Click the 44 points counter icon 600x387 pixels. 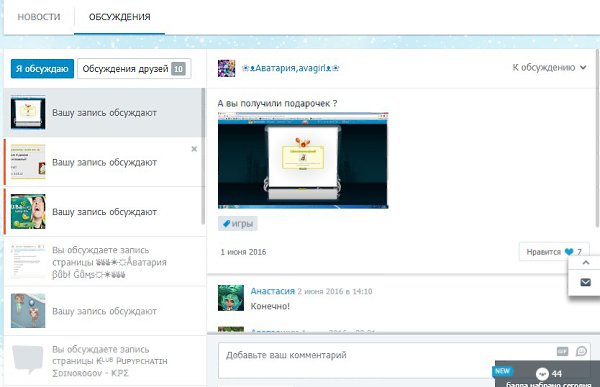tap(542, 374)
